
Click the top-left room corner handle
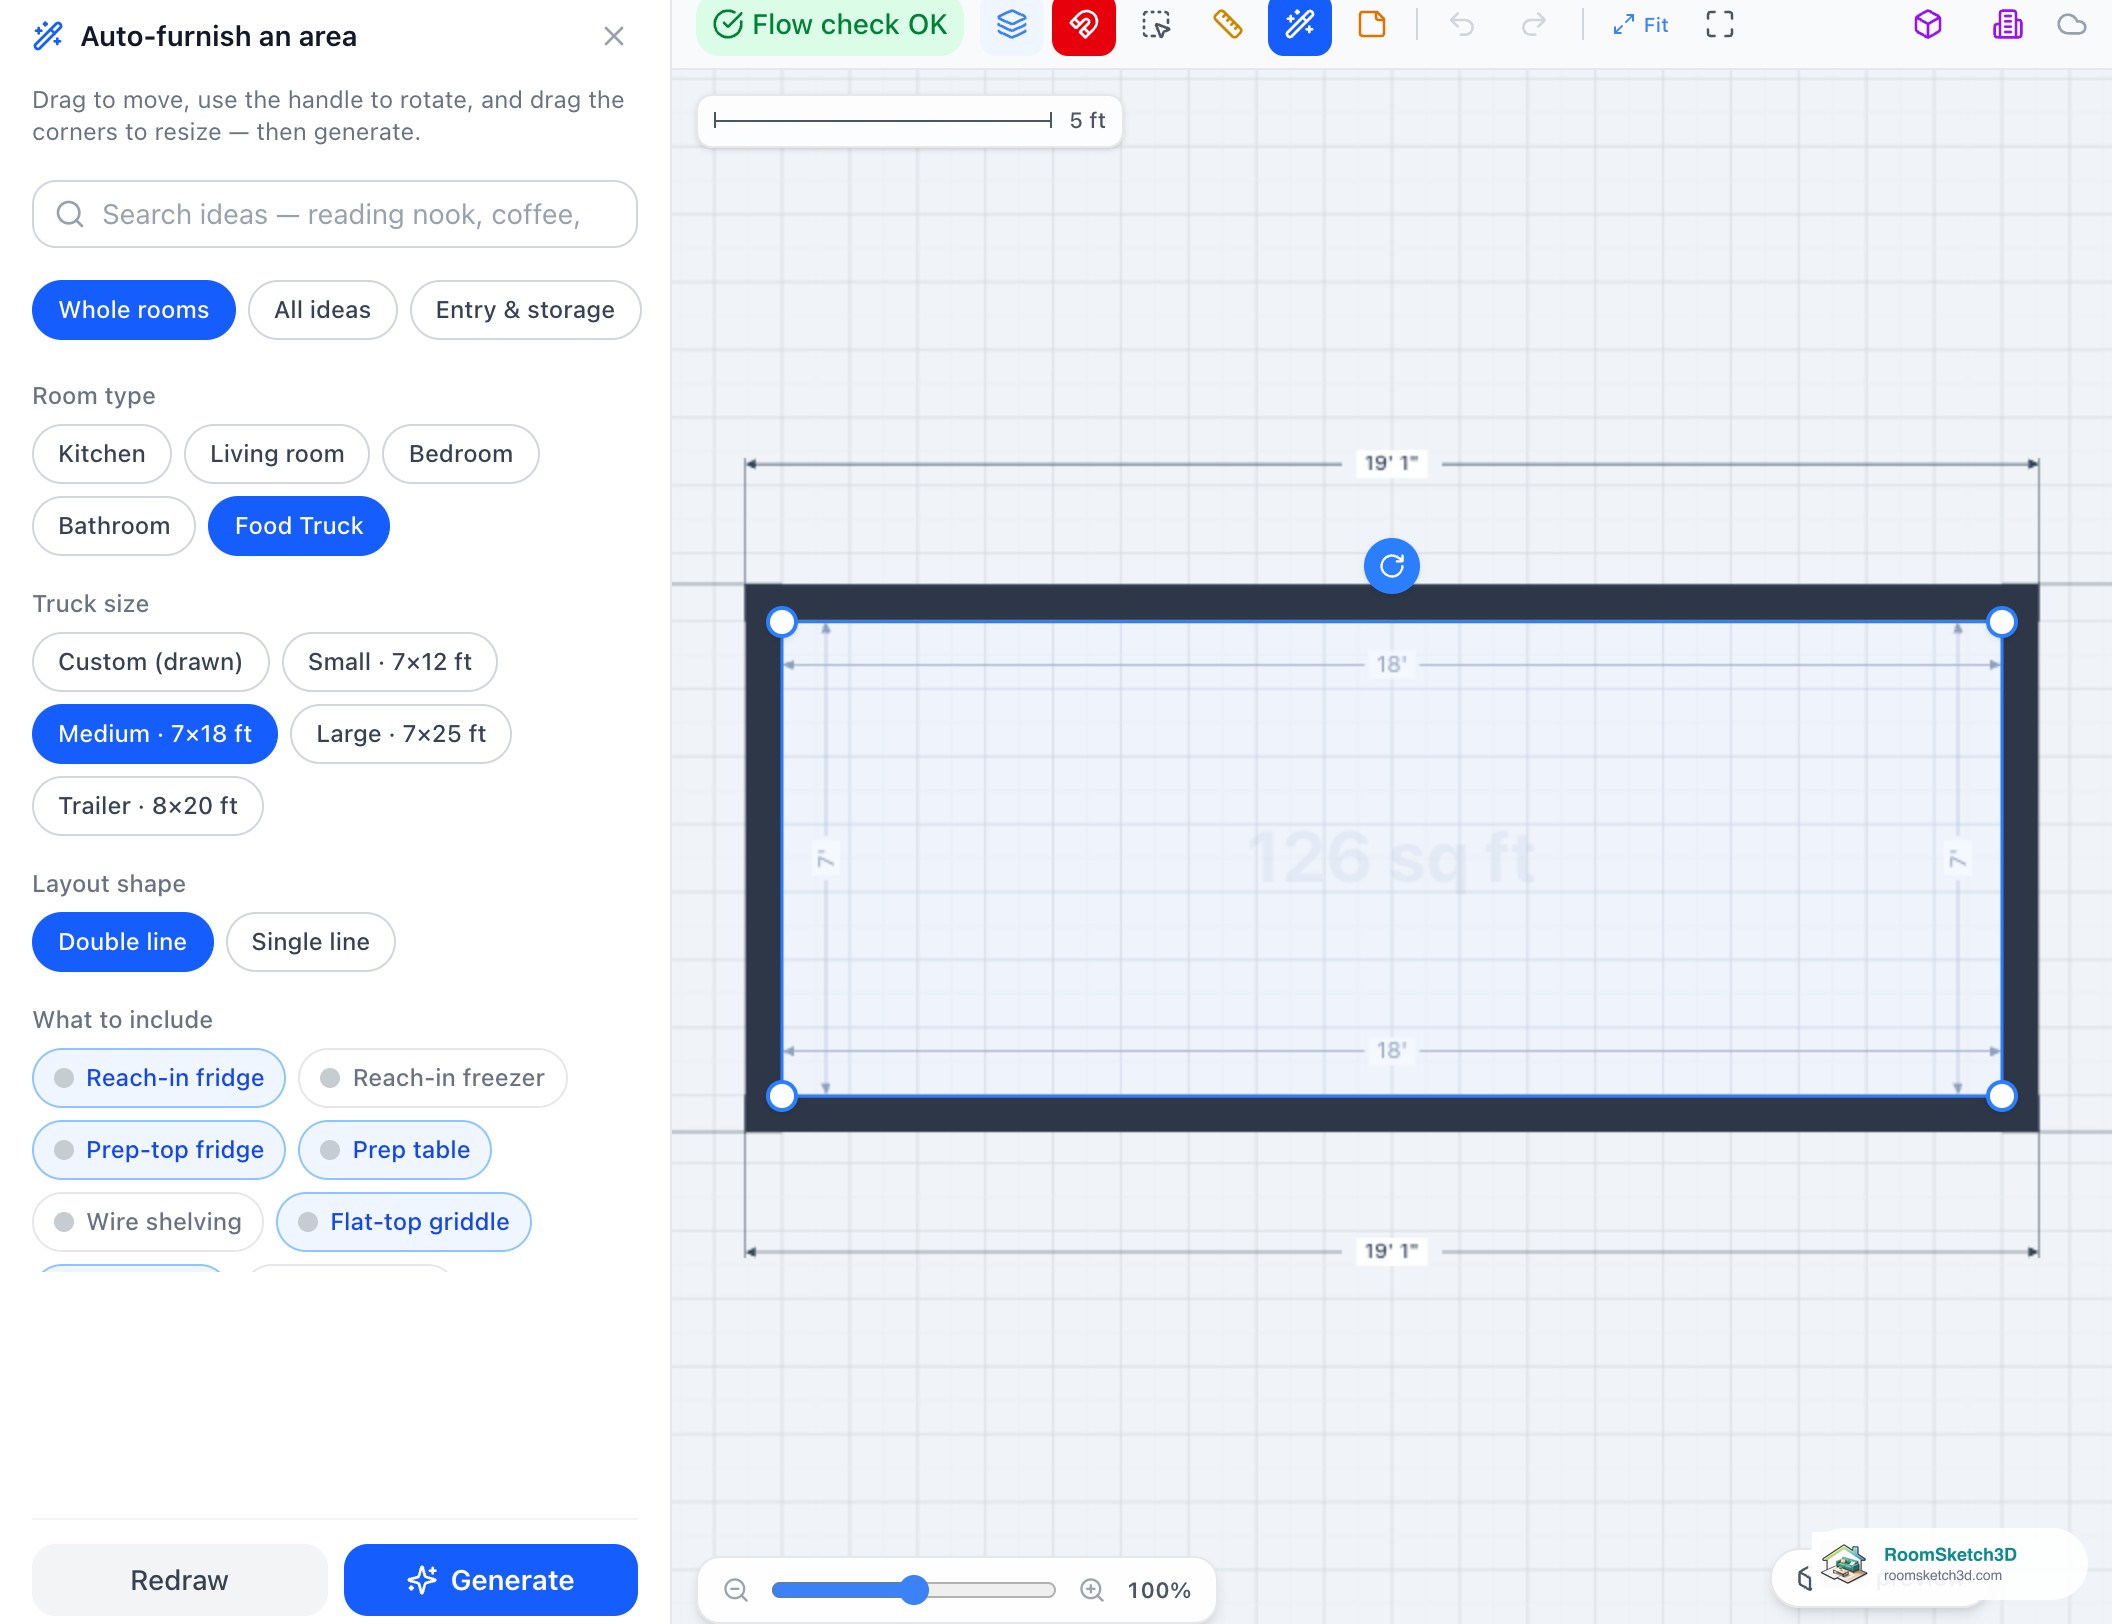pos(782,622)
